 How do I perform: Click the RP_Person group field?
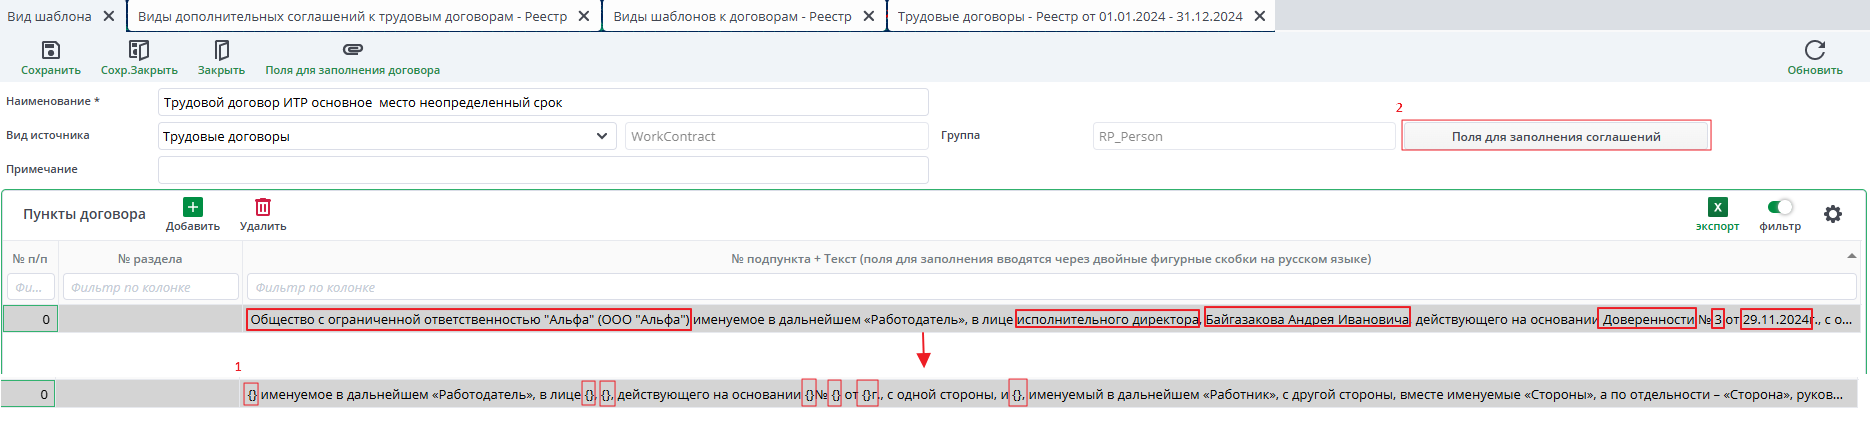pos(1244,136)
